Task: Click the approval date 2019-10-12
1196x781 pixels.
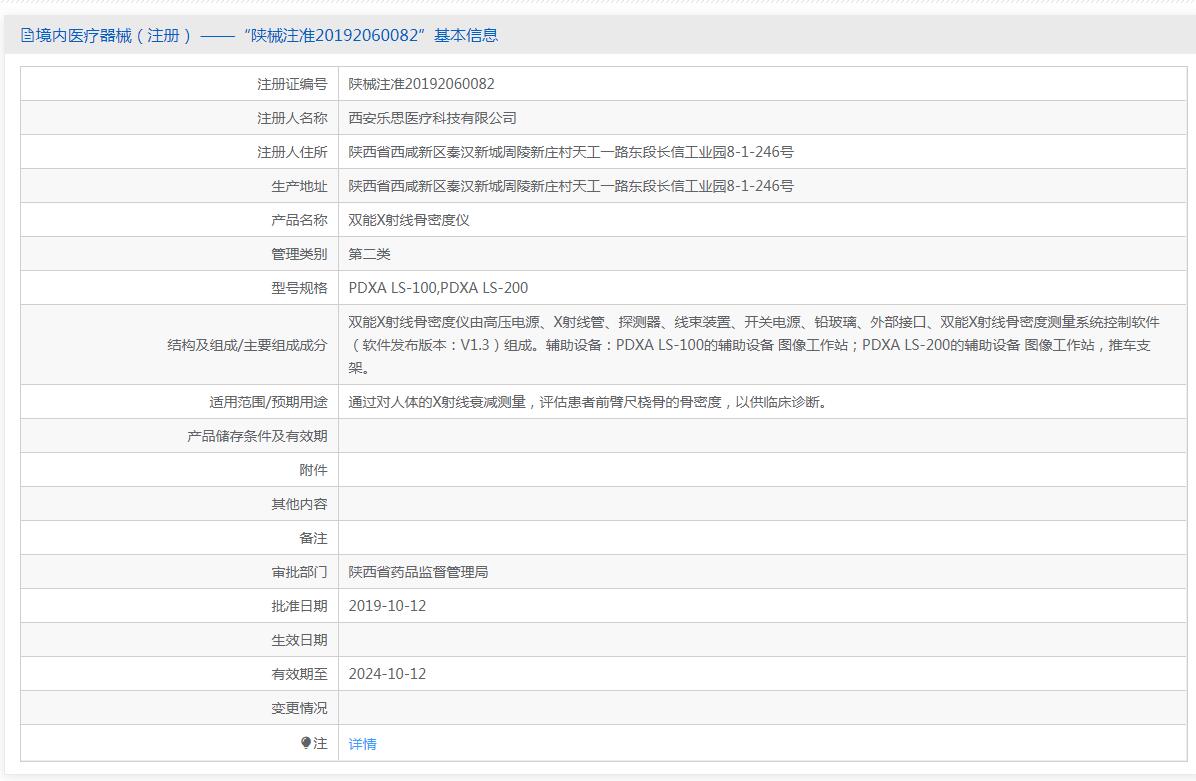Action: click(387, 606)
